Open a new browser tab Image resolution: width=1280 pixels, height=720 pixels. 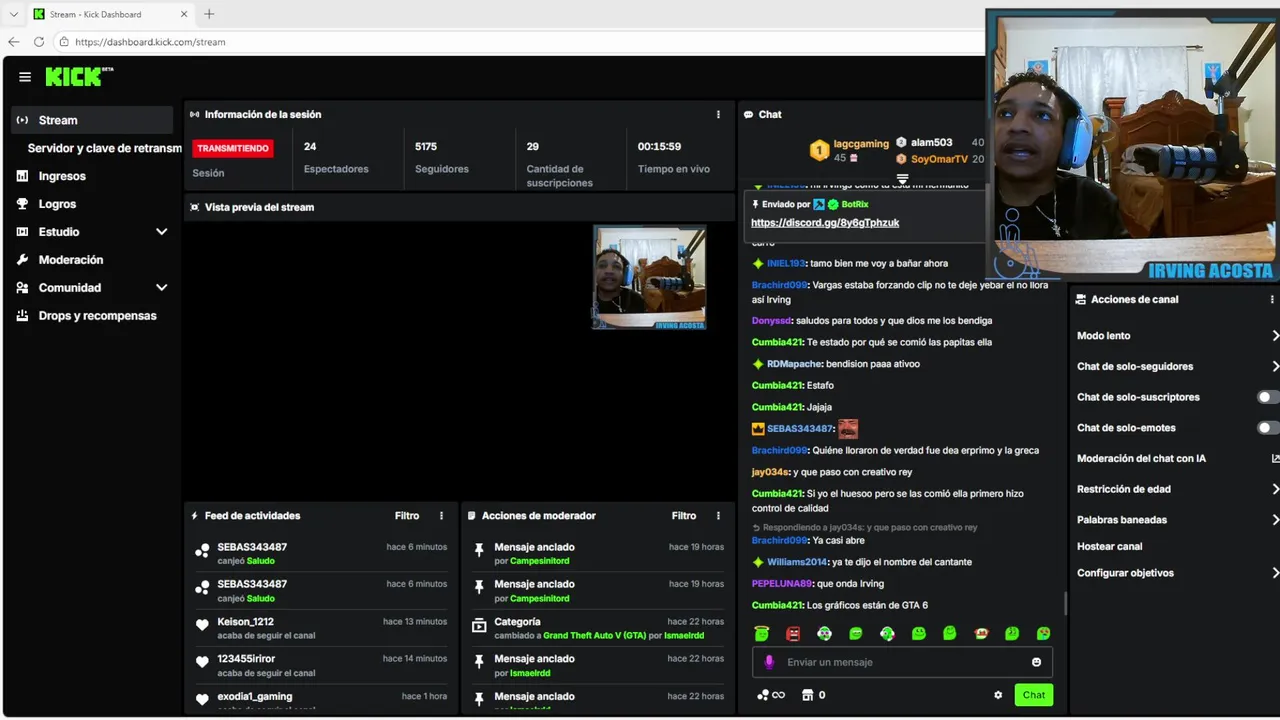(x=209, y=14)
